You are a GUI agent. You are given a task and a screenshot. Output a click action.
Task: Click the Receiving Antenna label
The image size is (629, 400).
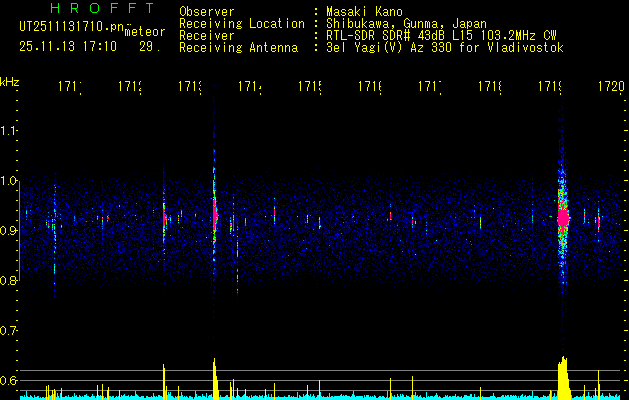click(x=239, y=48)
